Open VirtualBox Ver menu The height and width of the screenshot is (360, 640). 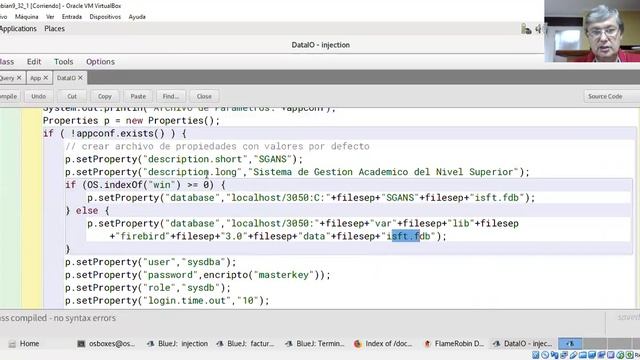[x=50, y=17]
